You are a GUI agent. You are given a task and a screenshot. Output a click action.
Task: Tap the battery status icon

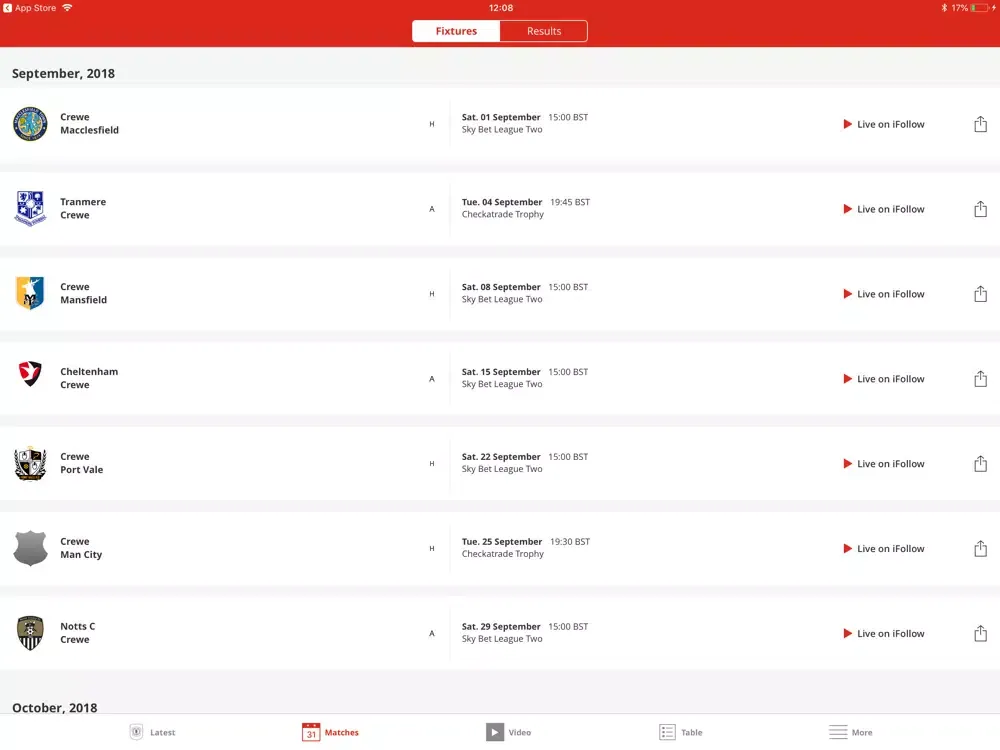pos(980,8)
